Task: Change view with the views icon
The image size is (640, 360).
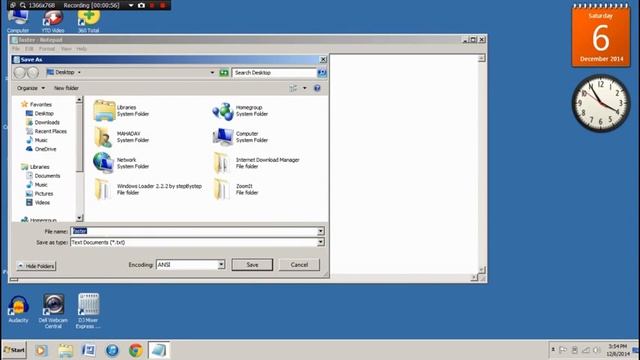Action: pos(293,88)
